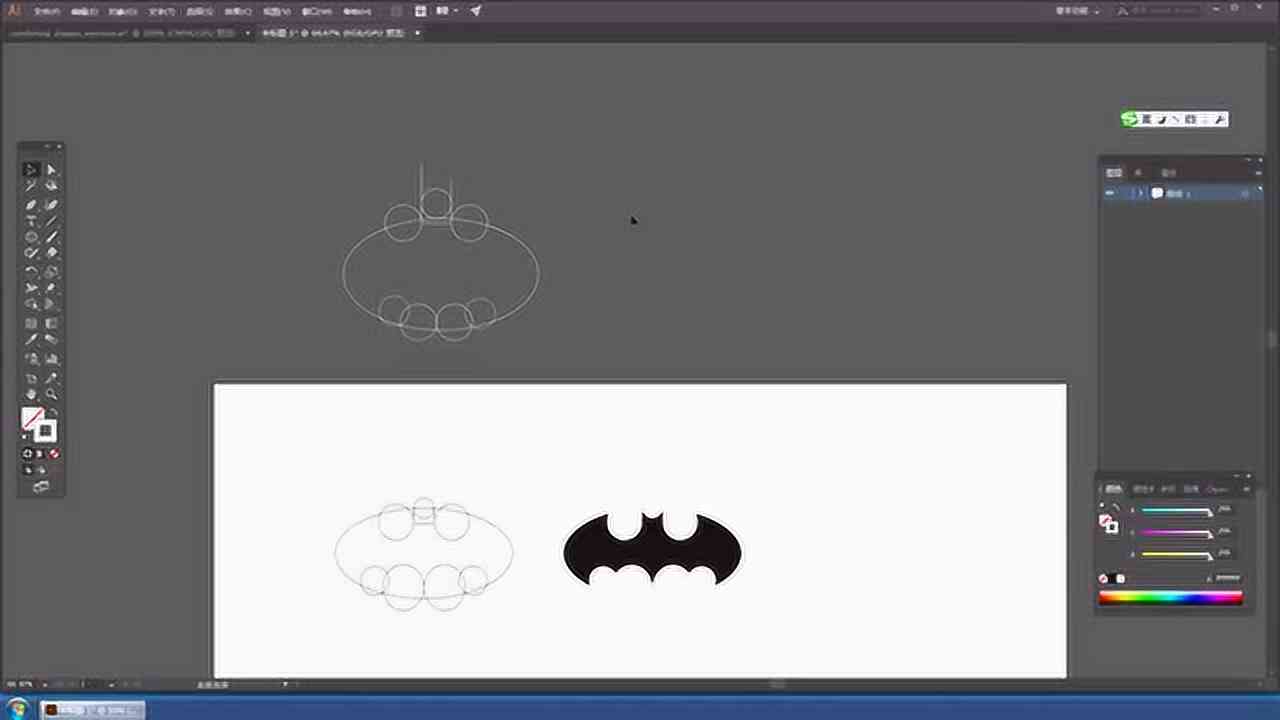Select the Curvature tool
The height and width of the screenshot is (720, 1280).
coord(51,204)
